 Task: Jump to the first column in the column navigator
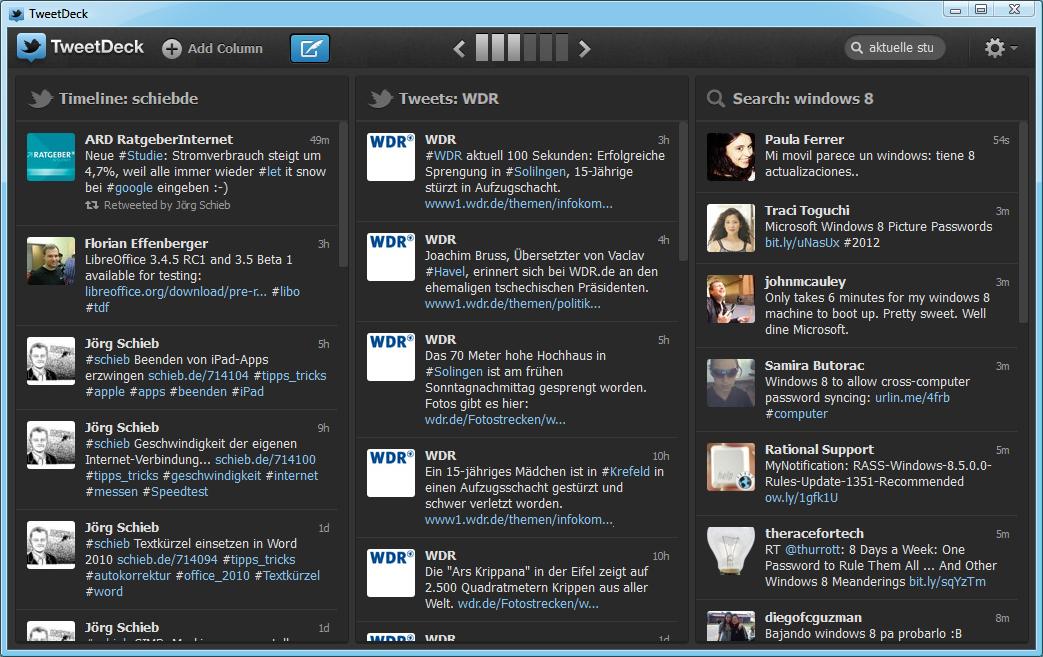click(482, 48)
